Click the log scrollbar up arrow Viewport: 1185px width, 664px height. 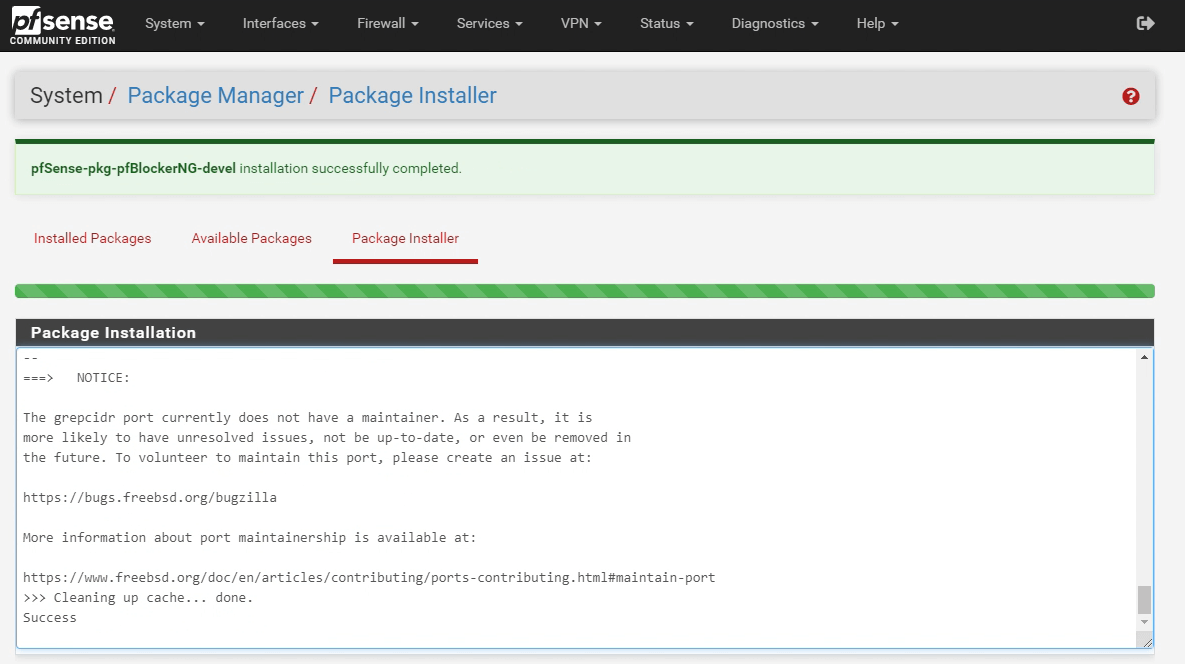1144,357
